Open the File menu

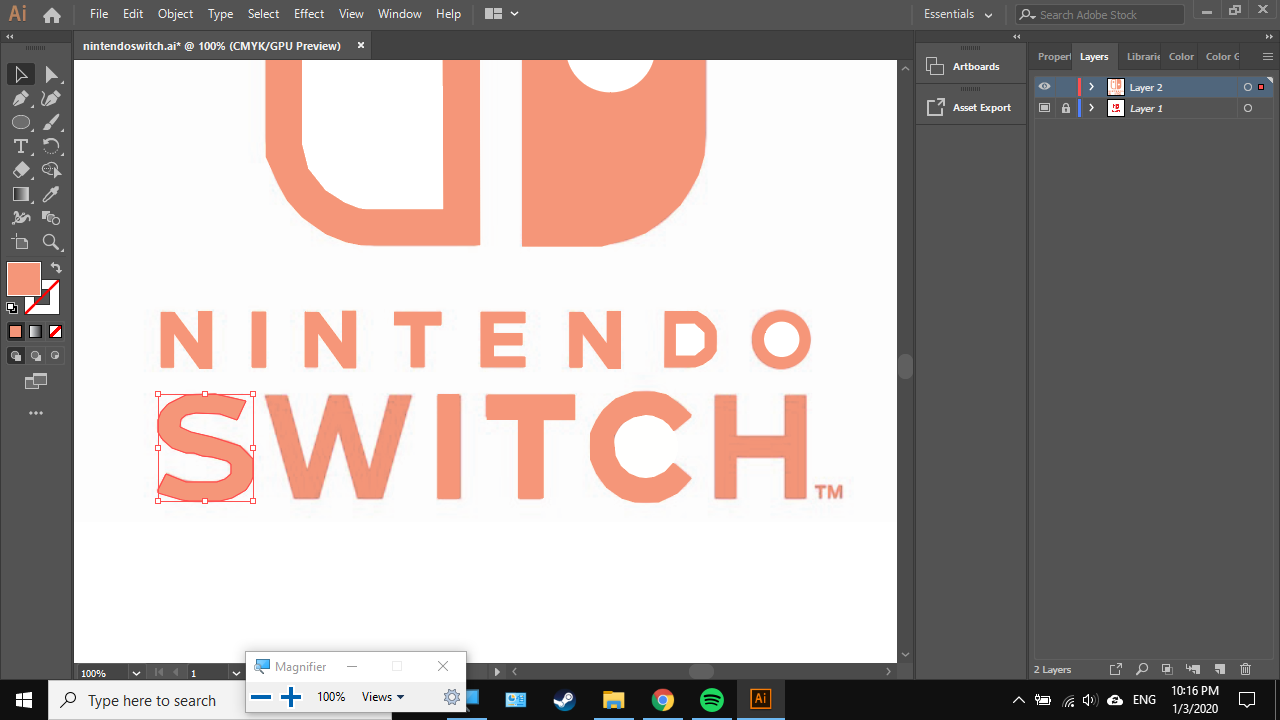pyautogui.click(x=99, y=14)
